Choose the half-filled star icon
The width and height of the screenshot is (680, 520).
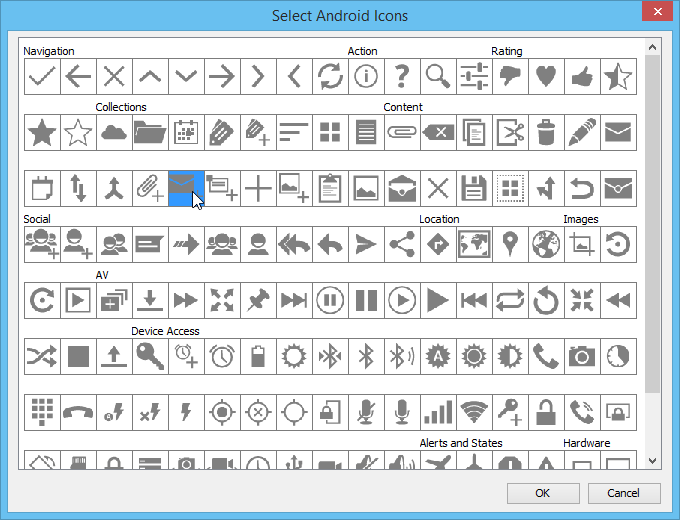[x=618, y=76]
